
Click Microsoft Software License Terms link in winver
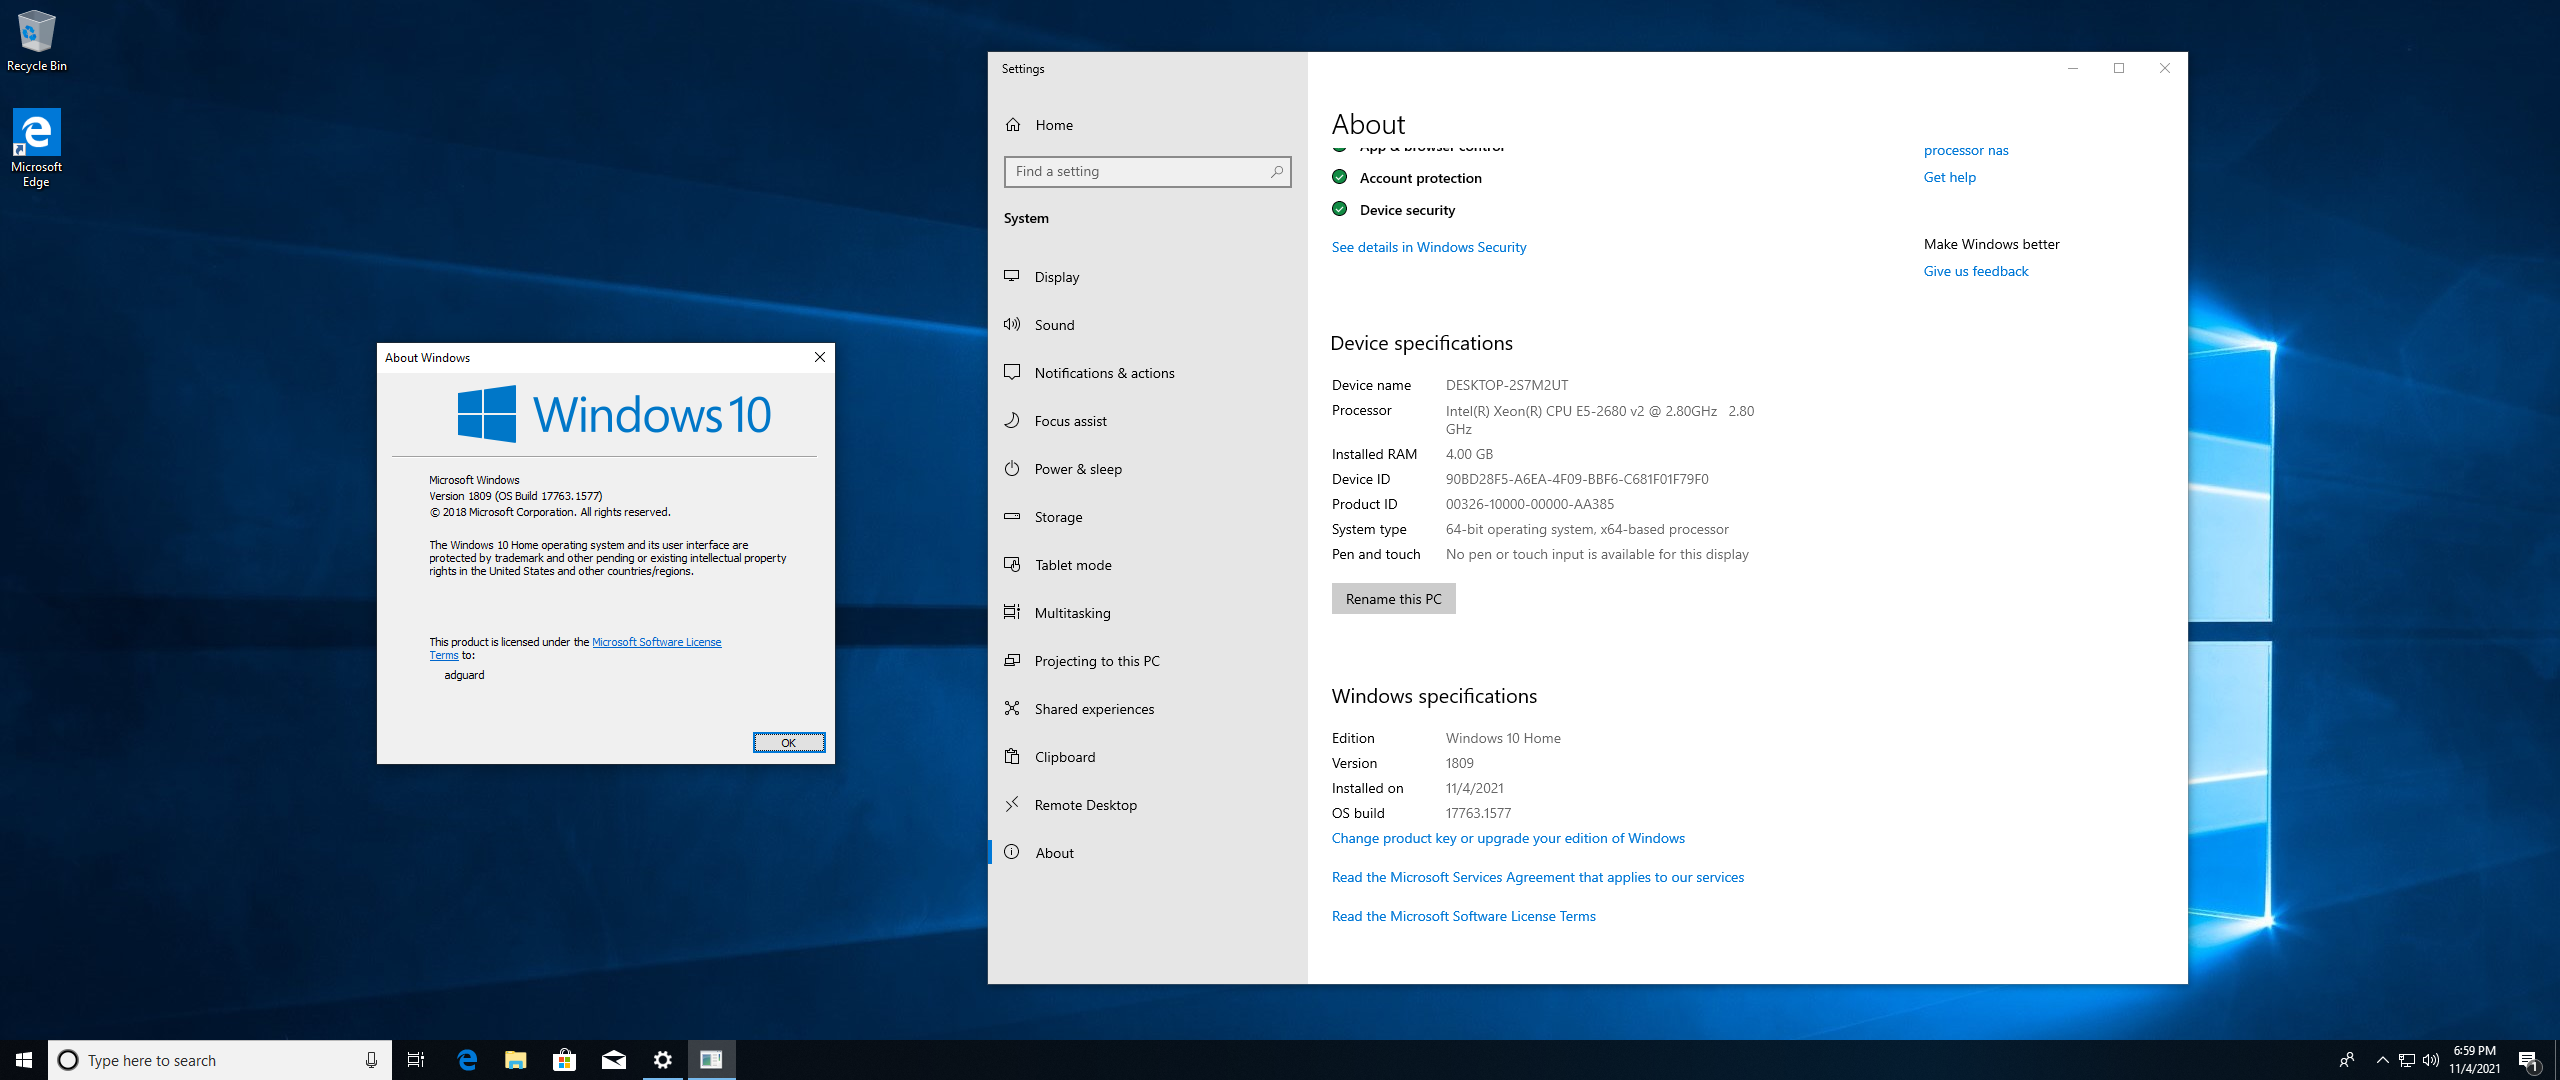pyautogui.click(x=656, y=642)
